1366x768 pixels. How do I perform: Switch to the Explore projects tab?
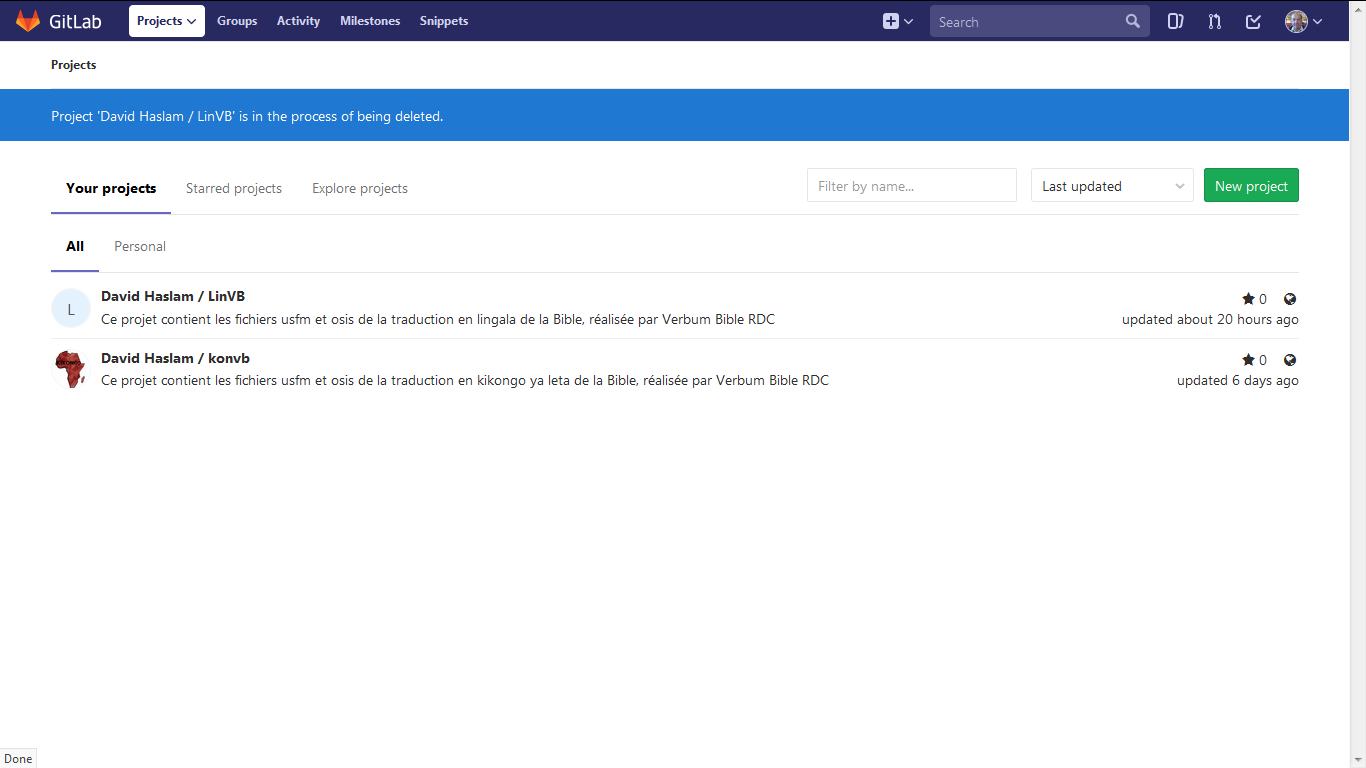pyautogui.click(x=360, y=188)
